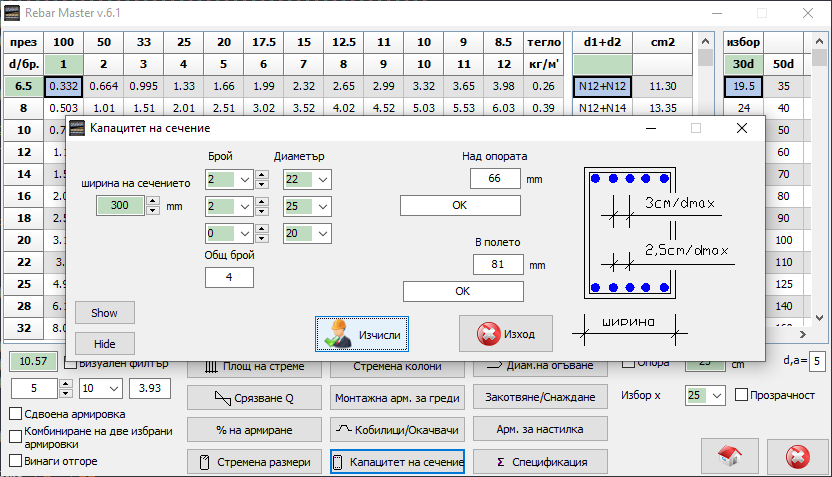Open Срязване Q shear tool
Viewport: 832px width, 477px height.
pos(254,397)
